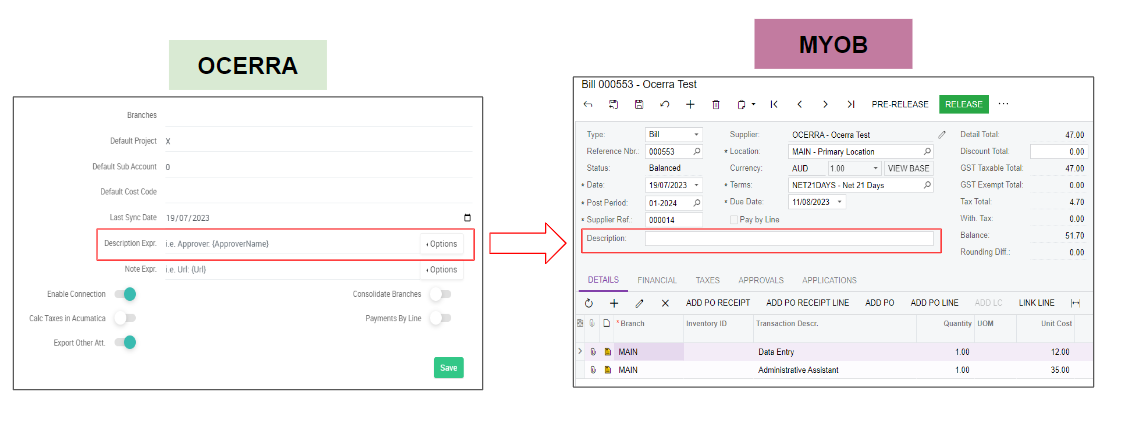
Task: Expand the Data Entry row chevron
Action: tap(581, 352)
